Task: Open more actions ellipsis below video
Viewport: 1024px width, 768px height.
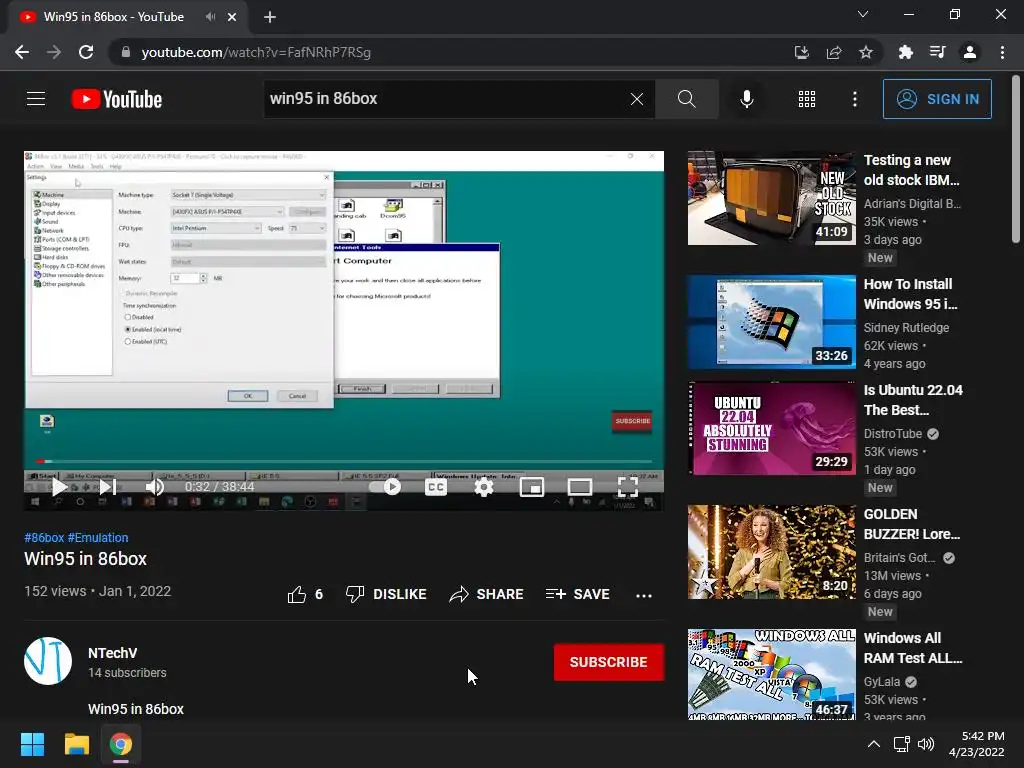Action: (x=644, y=595)
